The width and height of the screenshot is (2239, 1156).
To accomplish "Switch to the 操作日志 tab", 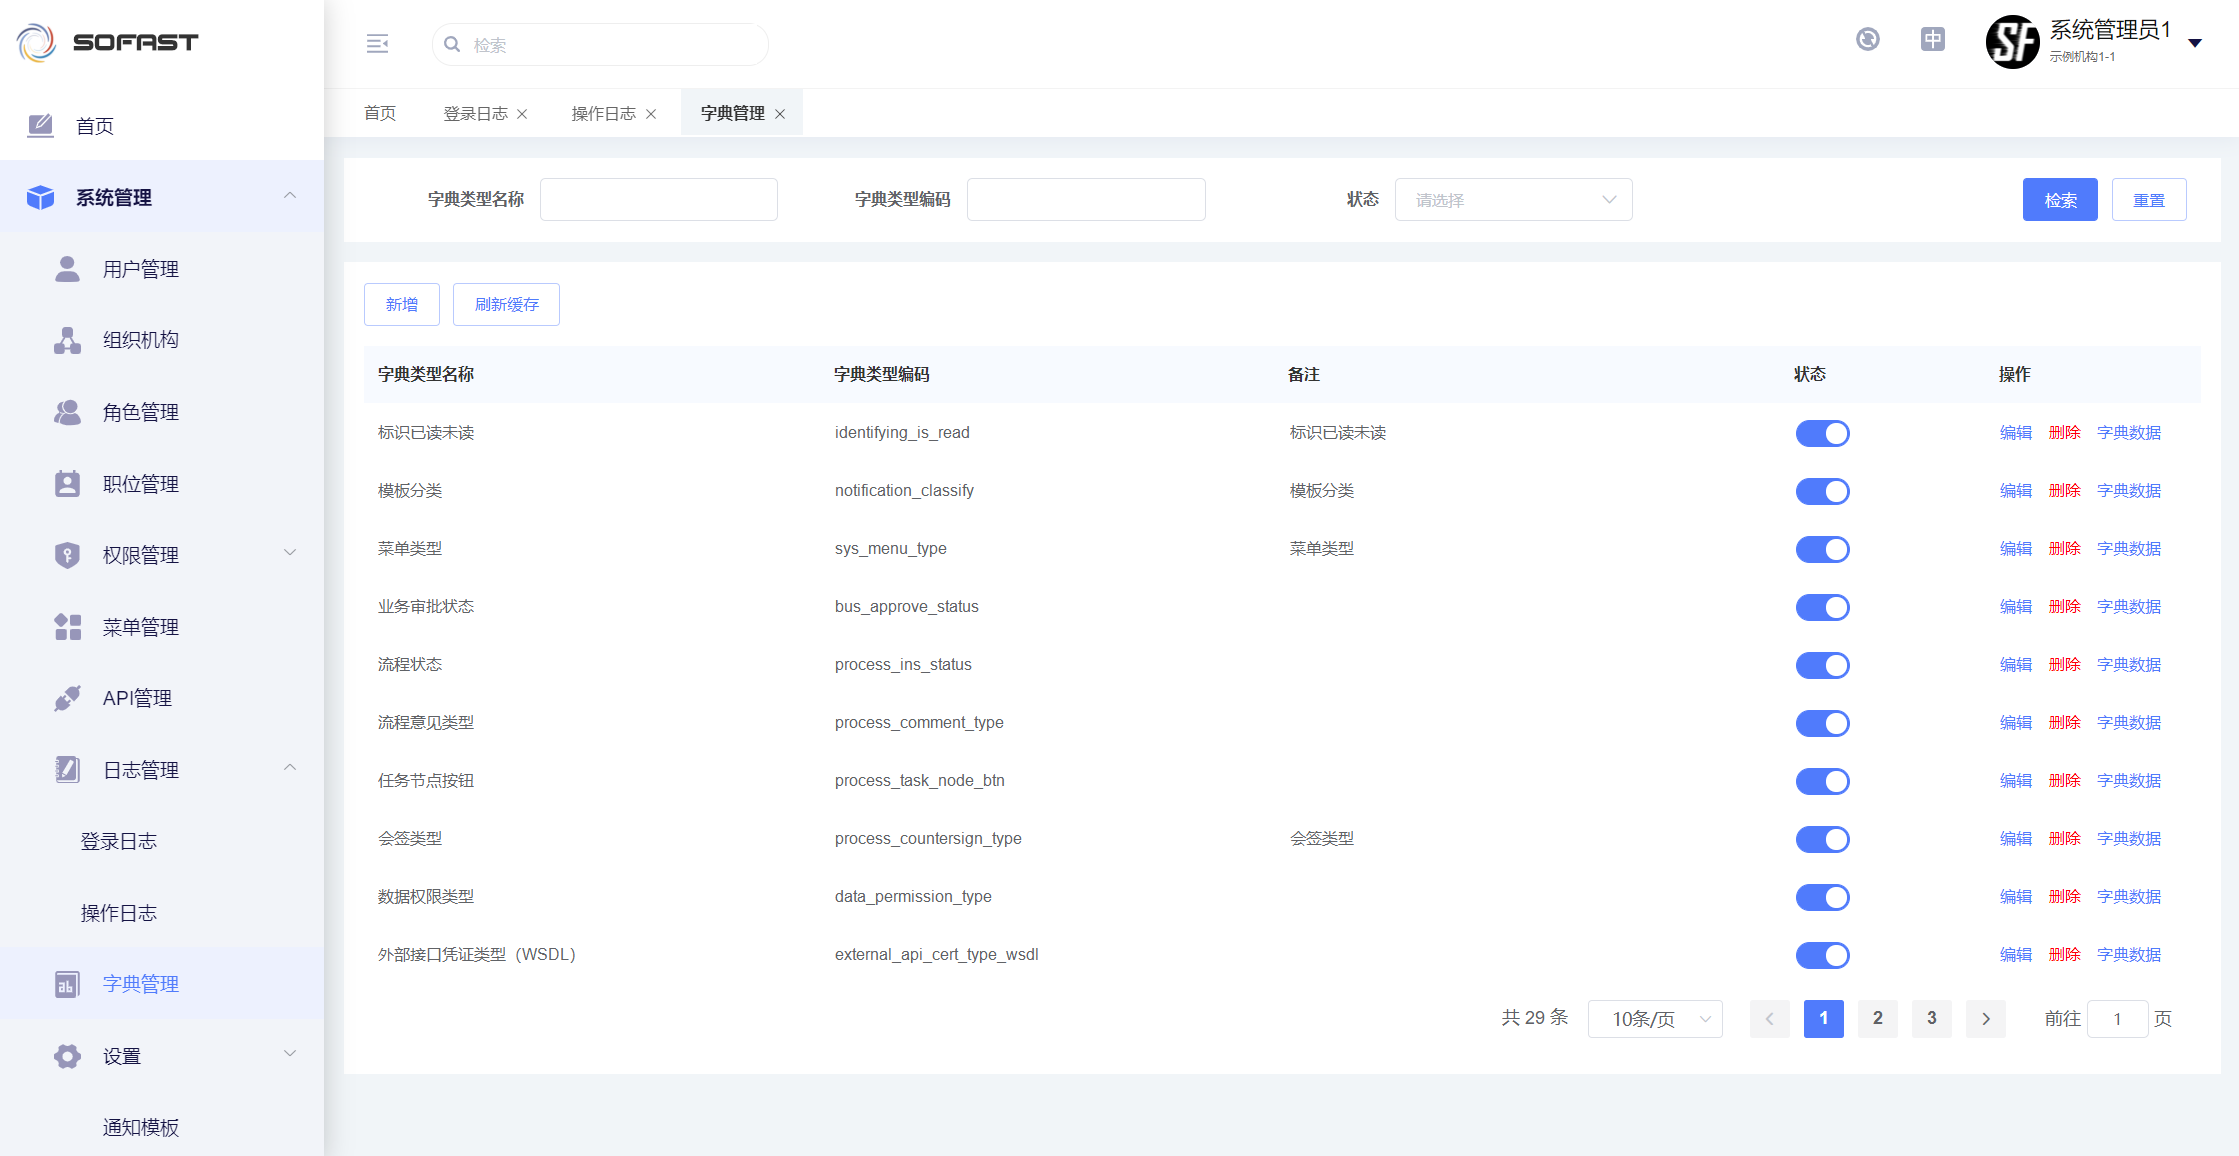I will click(x=603, y=114).
